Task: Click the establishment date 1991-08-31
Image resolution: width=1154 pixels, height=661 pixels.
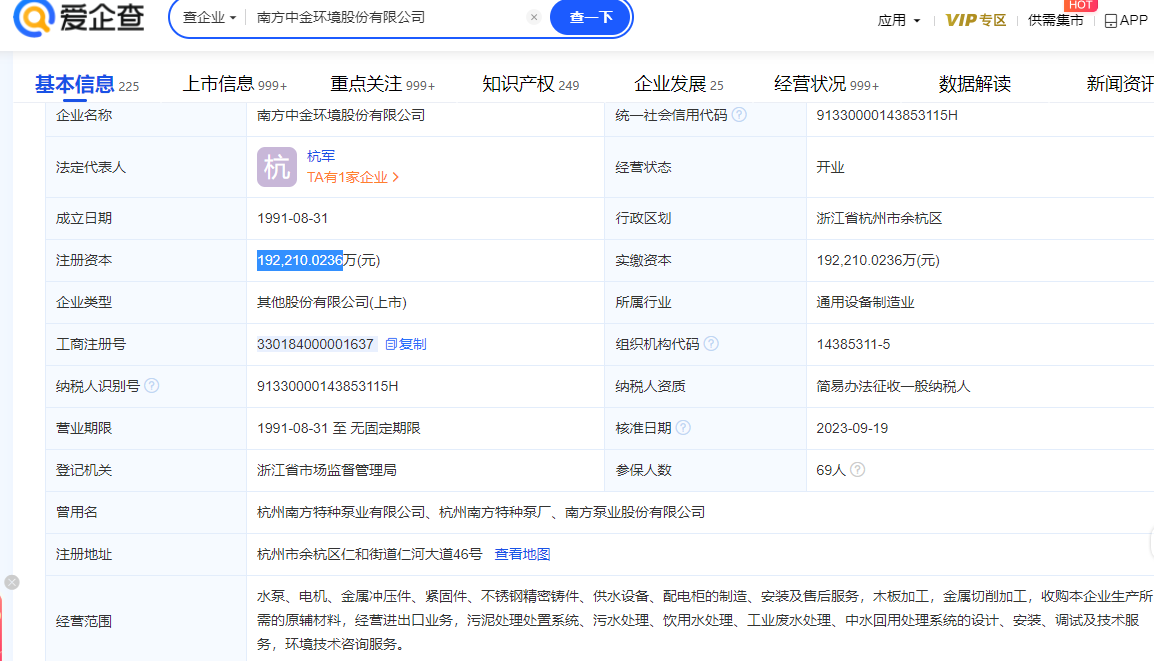Action: [292, 218]
